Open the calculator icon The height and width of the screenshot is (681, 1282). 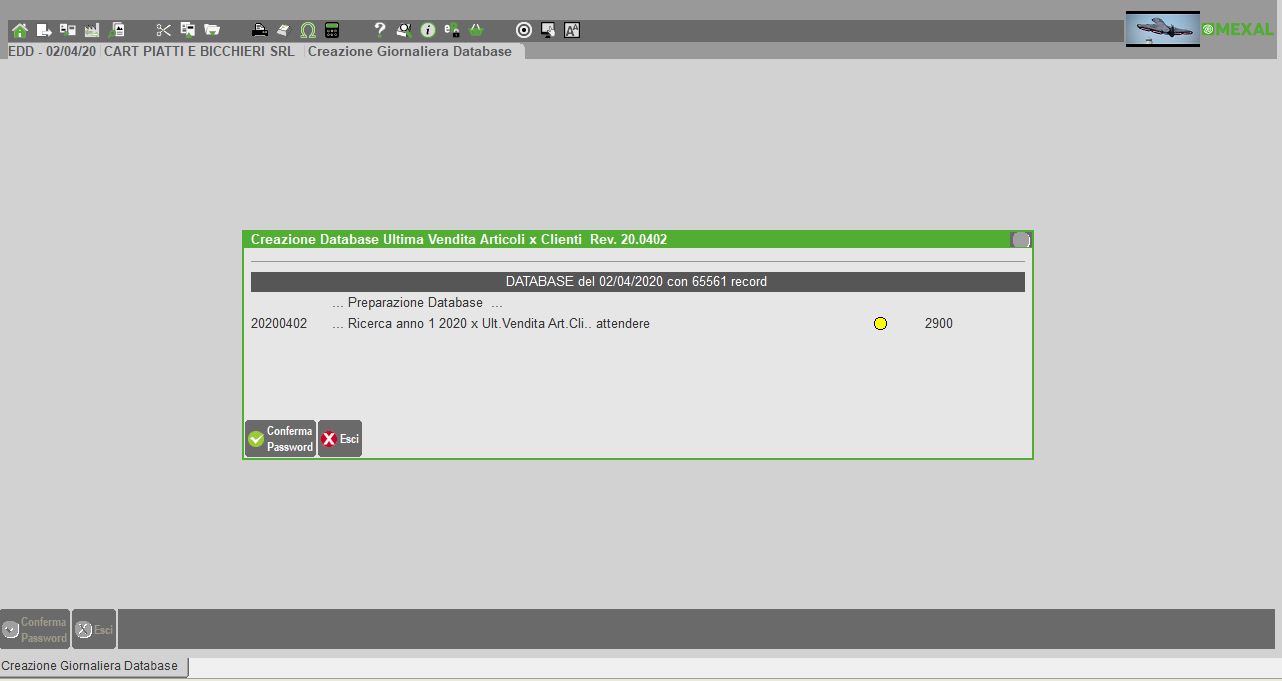(332, 30)
